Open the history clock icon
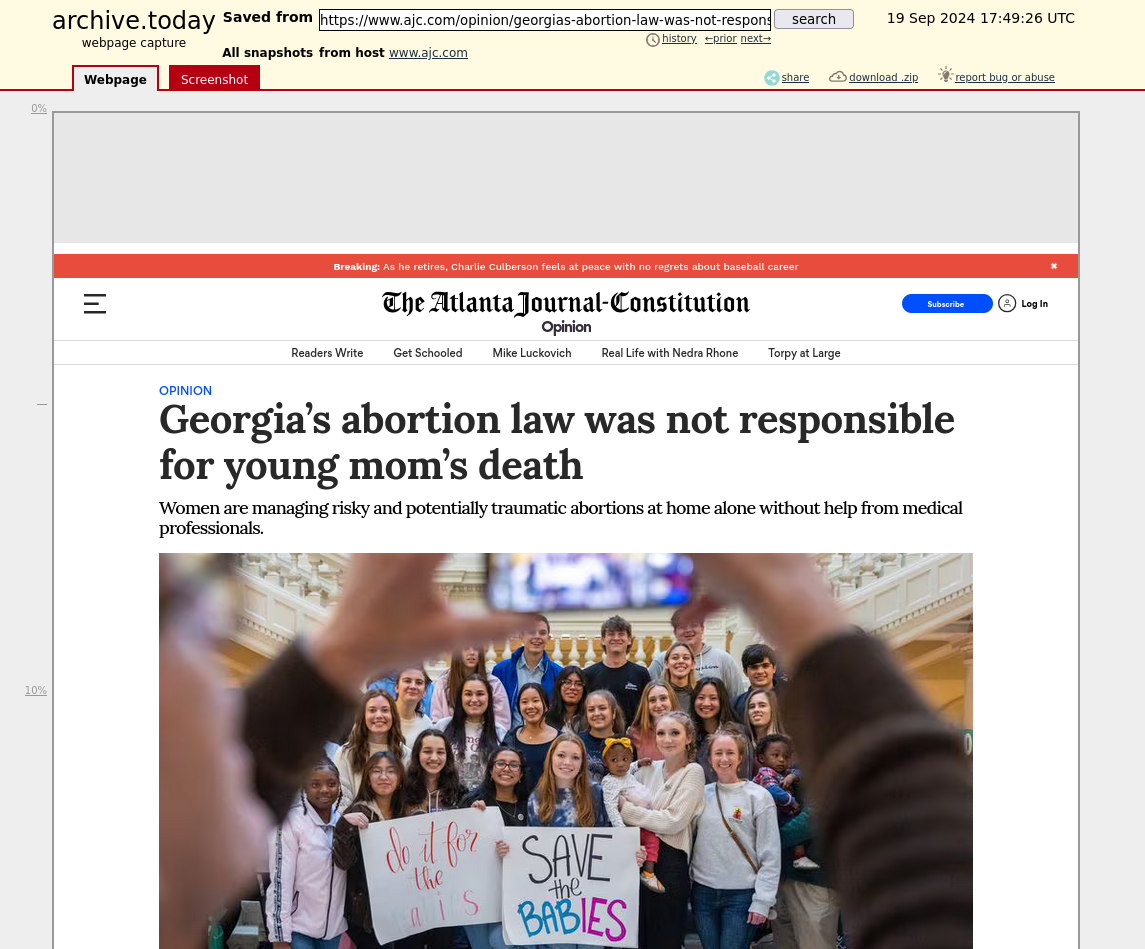Image resolution: width=1145 pixels, height=949 pixels. (653, 39)
